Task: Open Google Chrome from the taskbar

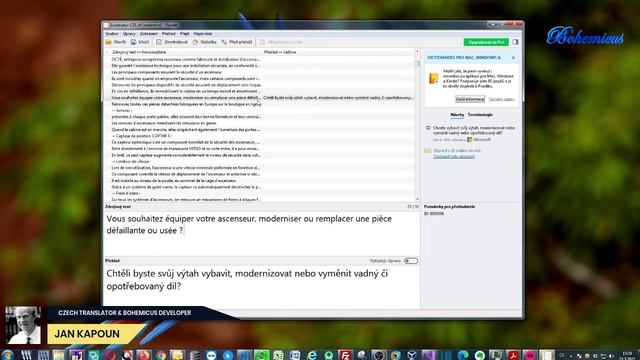Action: [161, 355]
